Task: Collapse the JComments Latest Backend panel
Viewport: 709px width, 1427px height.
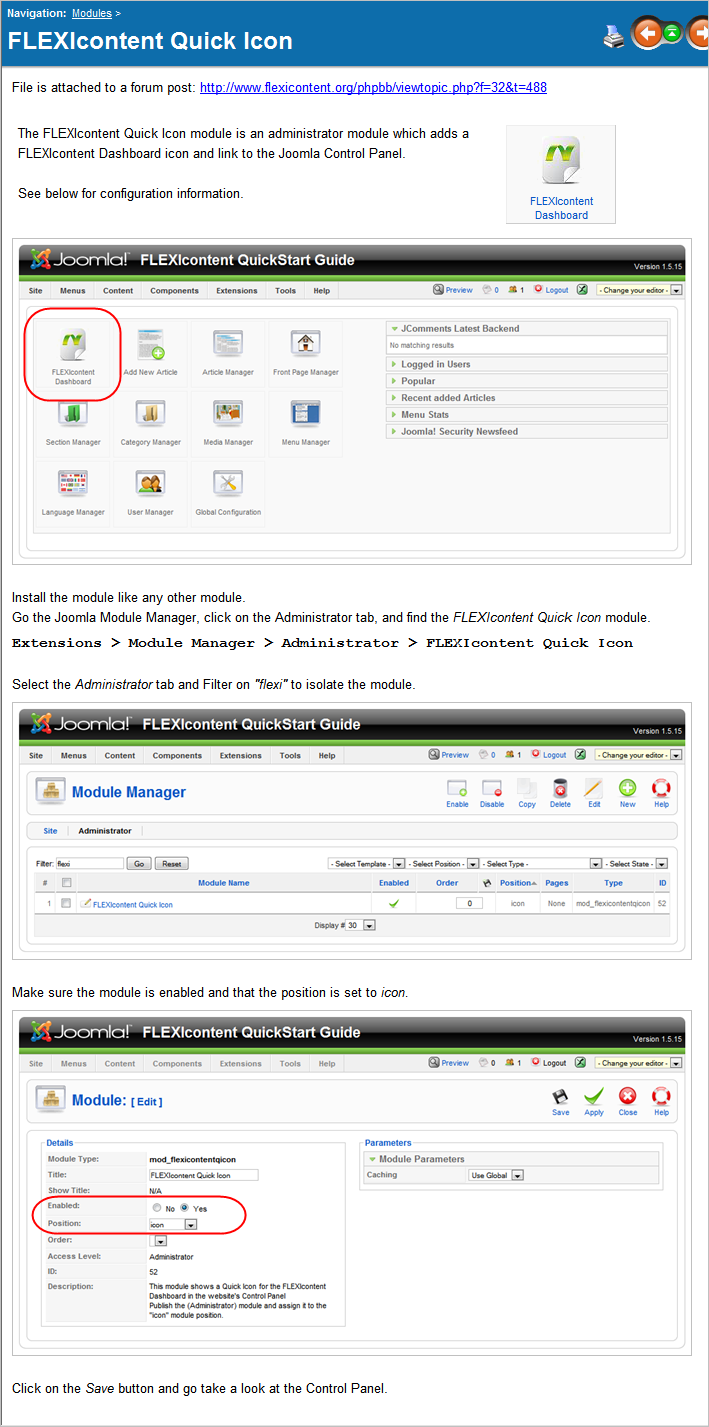Action: coord(527,328)
